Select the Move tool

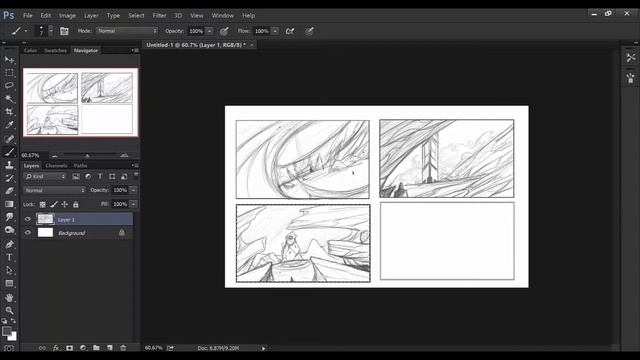[x=9, y=60]
